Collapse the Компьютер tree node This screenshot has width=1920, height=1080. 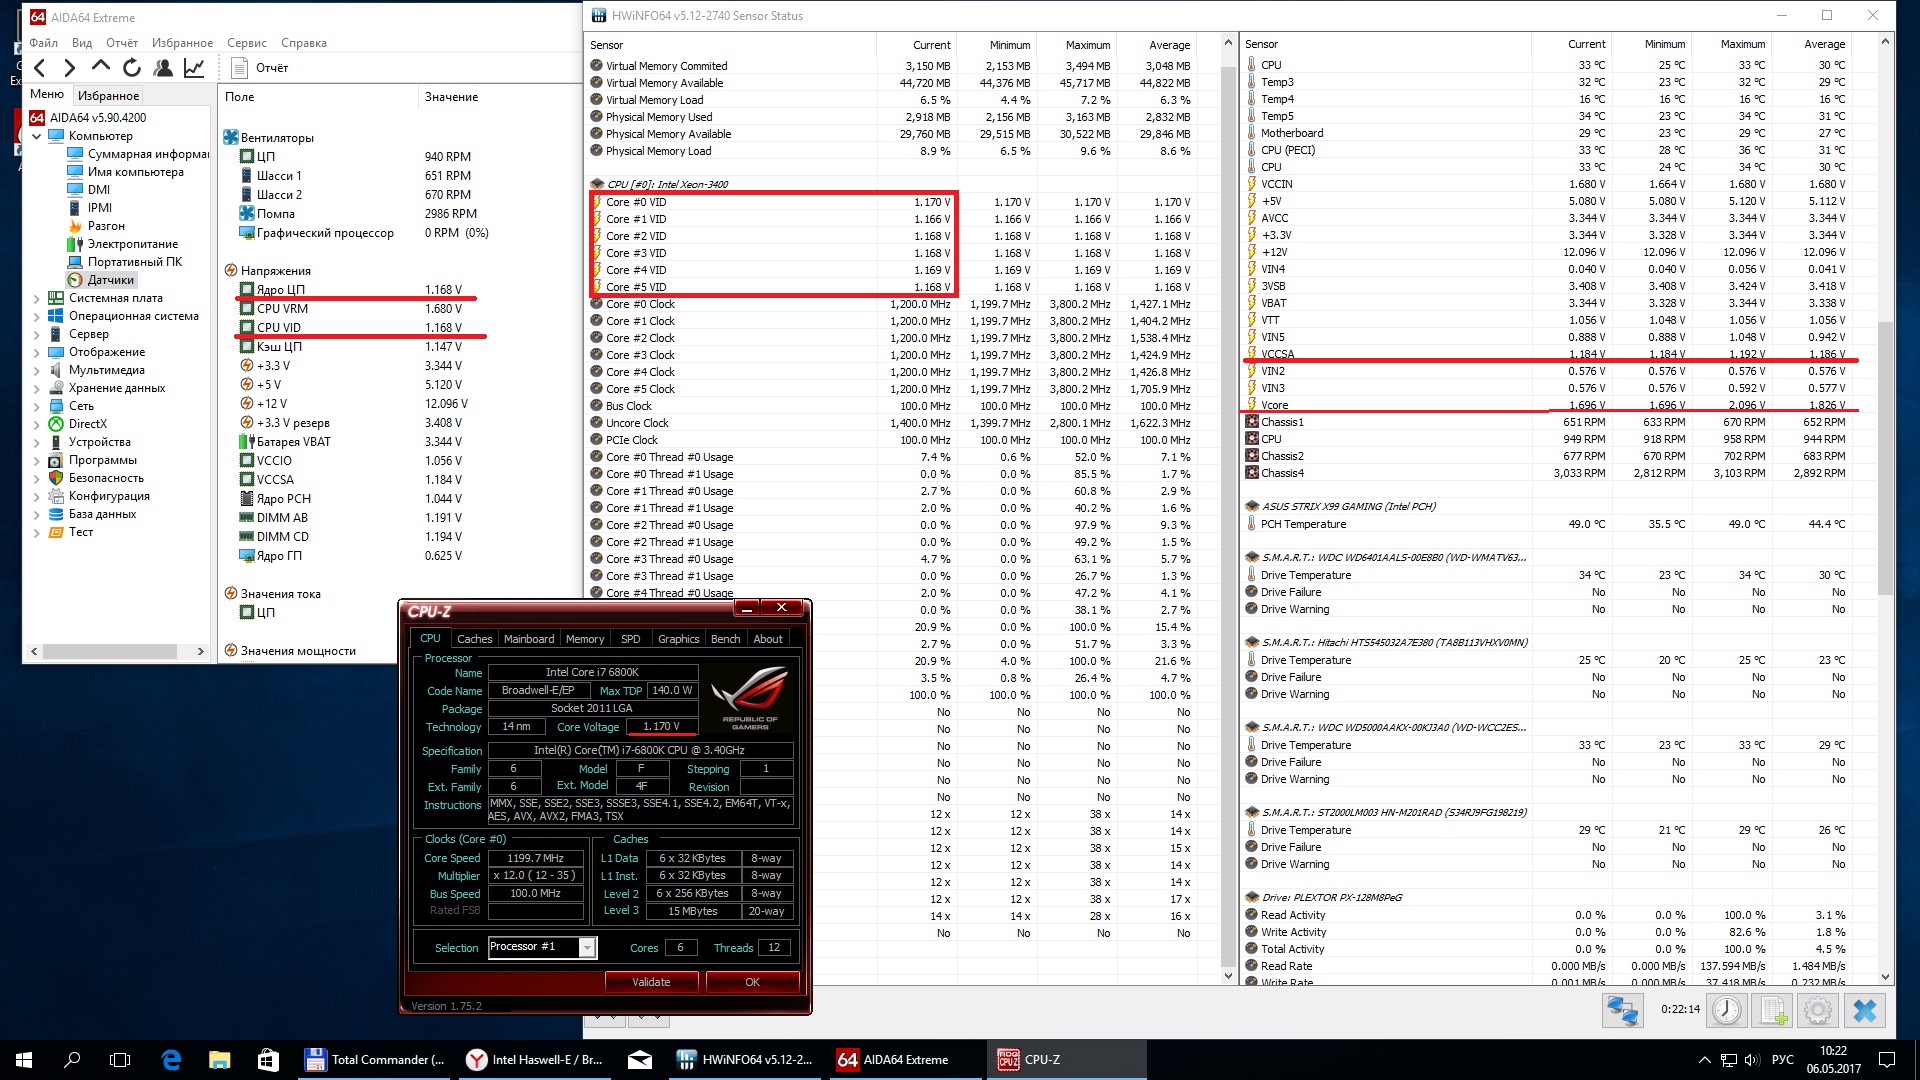click(x=37, y=136)
